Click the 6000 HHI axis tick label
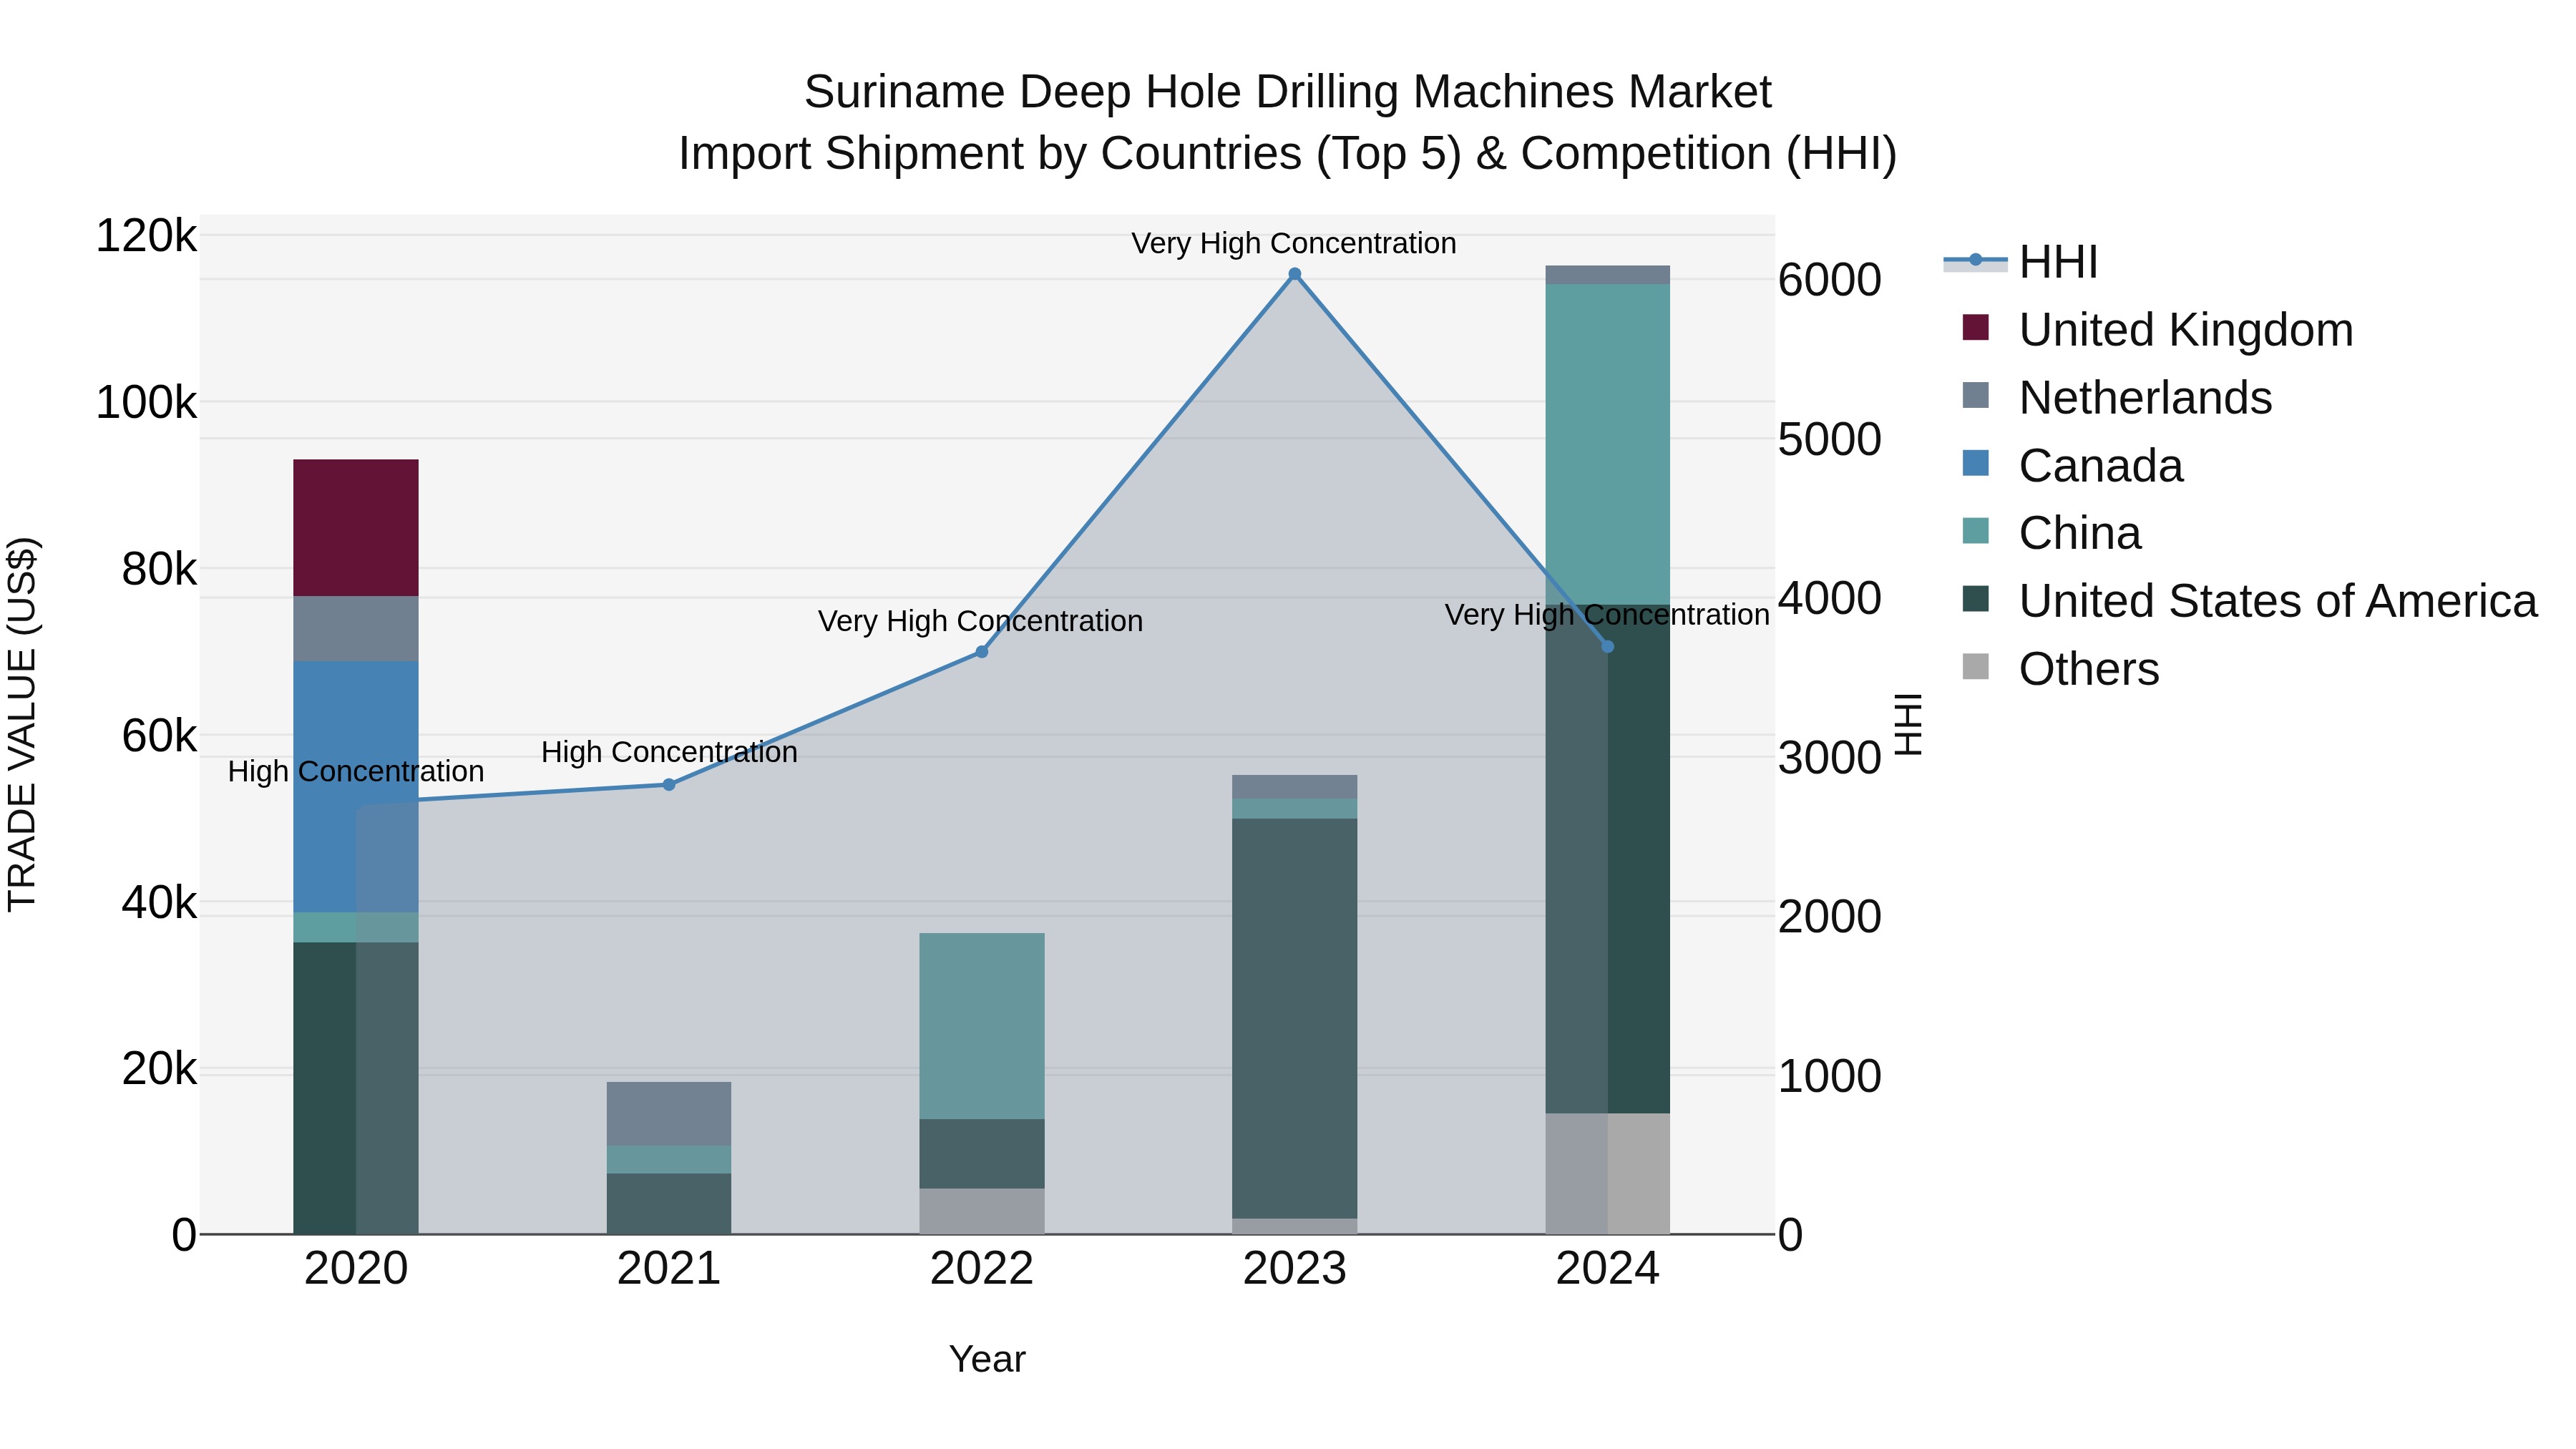The height and width of the screenshot is (1449, 2576). [1829, 280]
